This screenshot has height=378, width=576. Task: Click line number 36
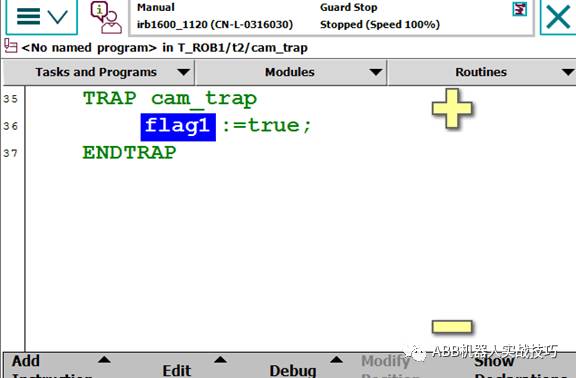coord(11,126)
